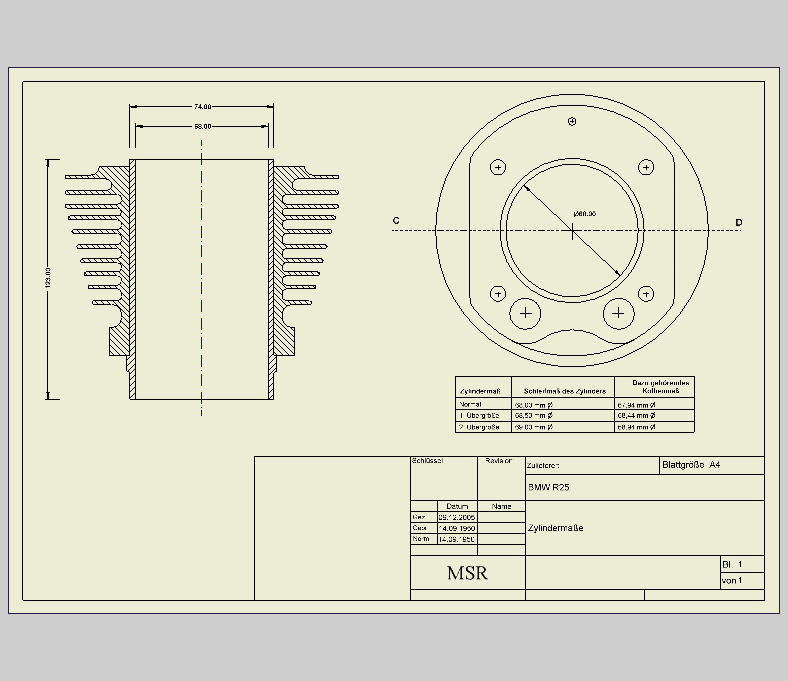Click the Schleifmaß des Zylinders column header
This screenshot has height=681, width=788.
565,391
